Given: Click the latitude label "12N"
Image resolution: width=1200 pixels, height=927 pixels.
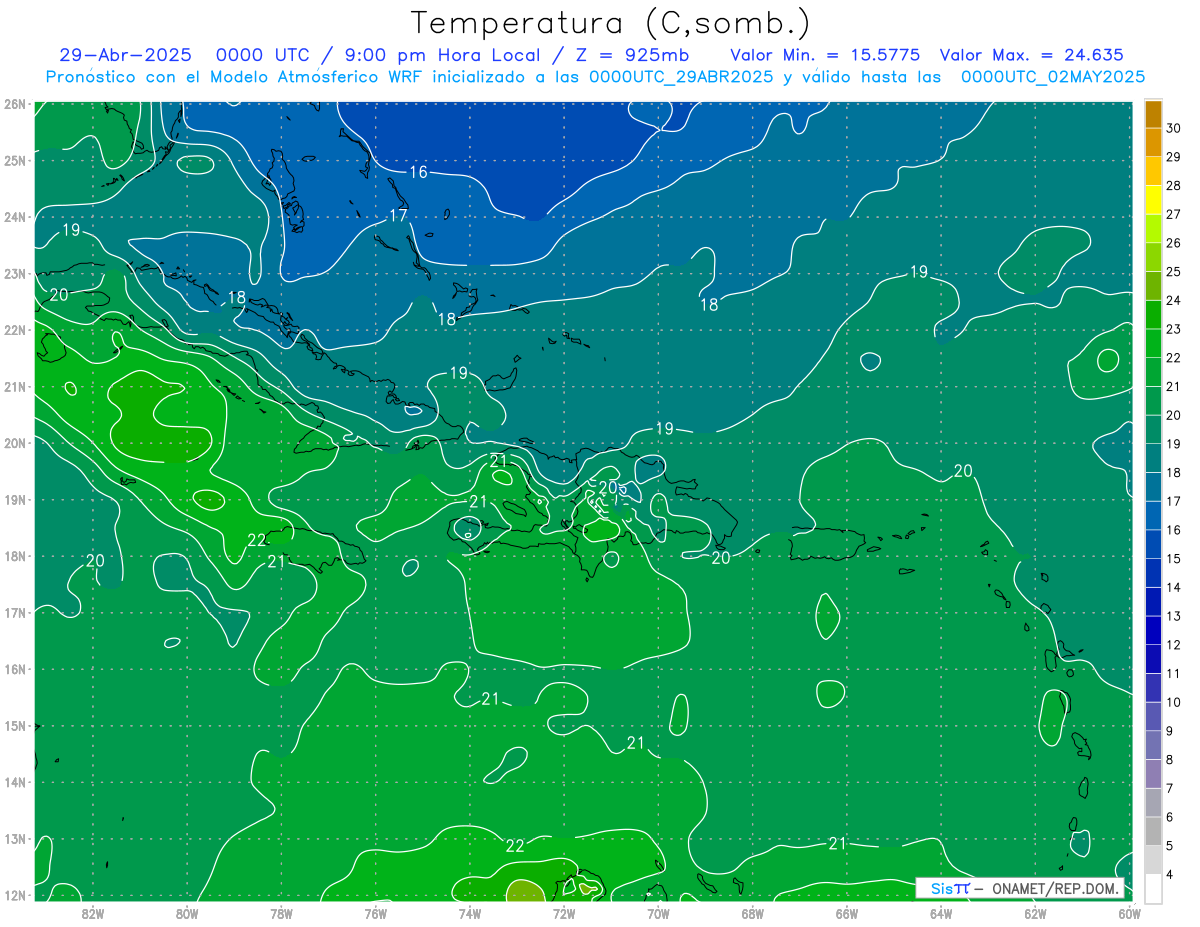Looking at the screenshot, I should (x=14, y=895).
